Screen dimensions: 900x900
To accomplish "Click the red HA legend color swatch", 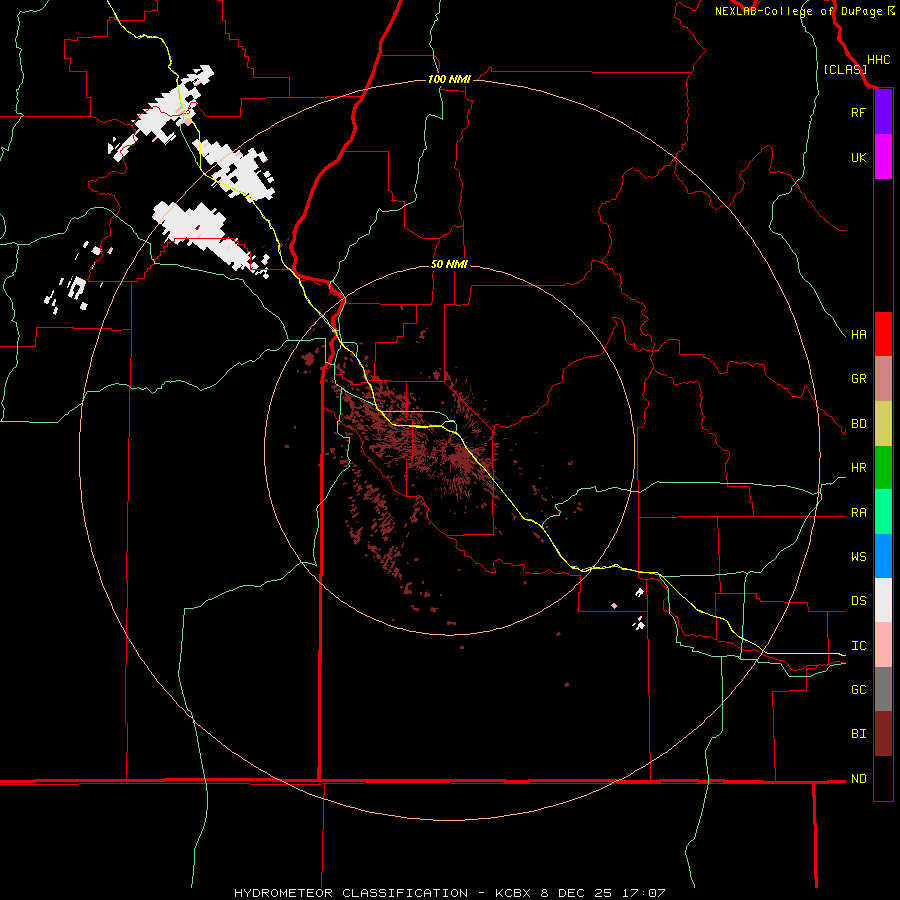I will (x=883, y=334).
